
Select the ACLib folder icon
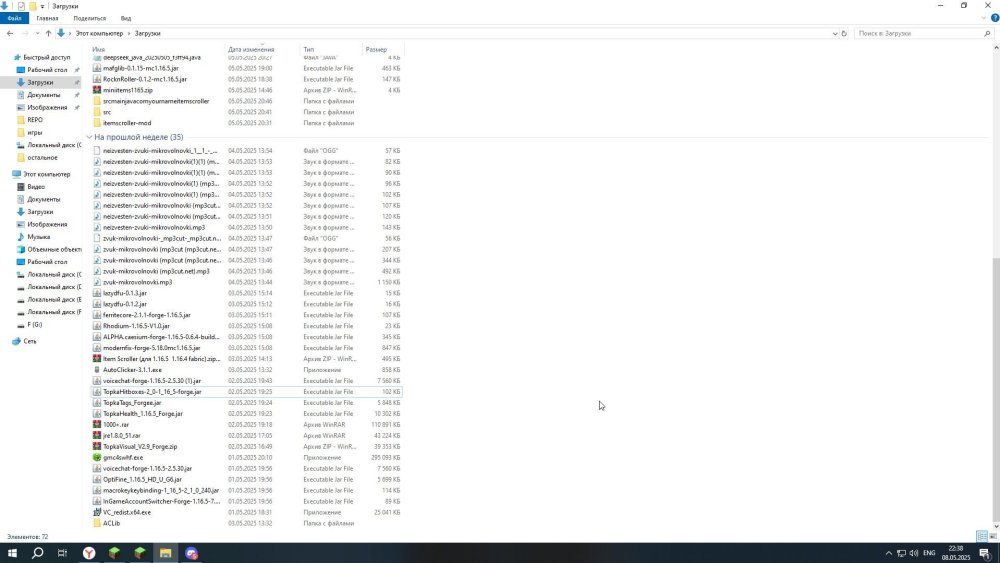click(97, 523)
